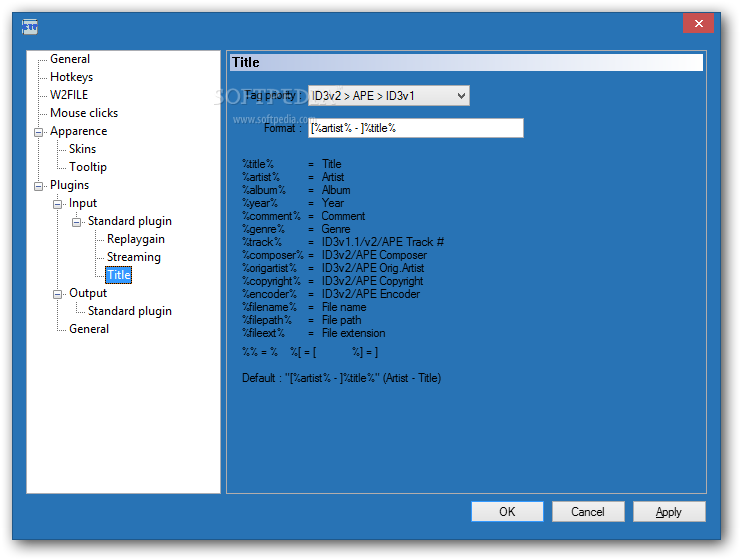Click the %artist% placeholder text
Image resolution: width=741 pixels, height=560 pixels.
pyautogui.click(x=261, y=177)
